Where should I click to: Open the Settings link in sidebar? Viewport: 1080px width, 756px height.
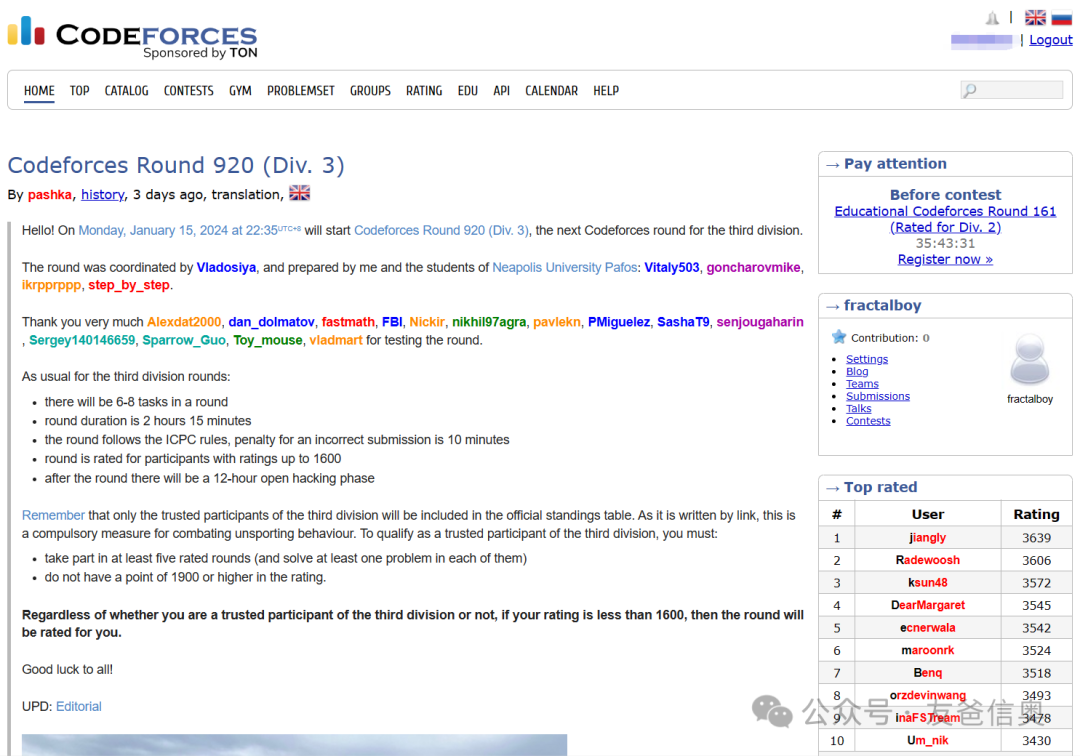pos(866,359)
